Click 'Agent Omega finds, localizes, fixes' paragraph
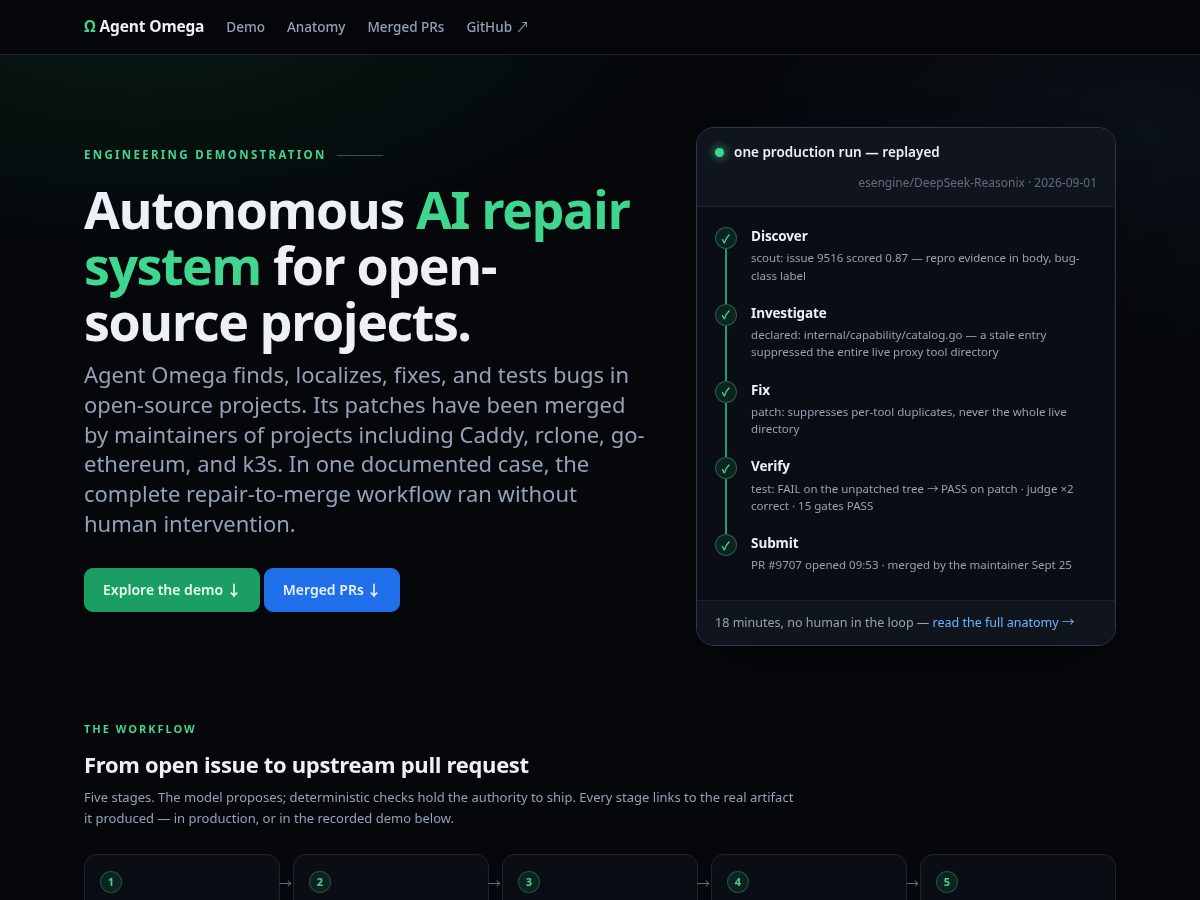This screenshot has height=900, width=1200. tap(364, 450)
